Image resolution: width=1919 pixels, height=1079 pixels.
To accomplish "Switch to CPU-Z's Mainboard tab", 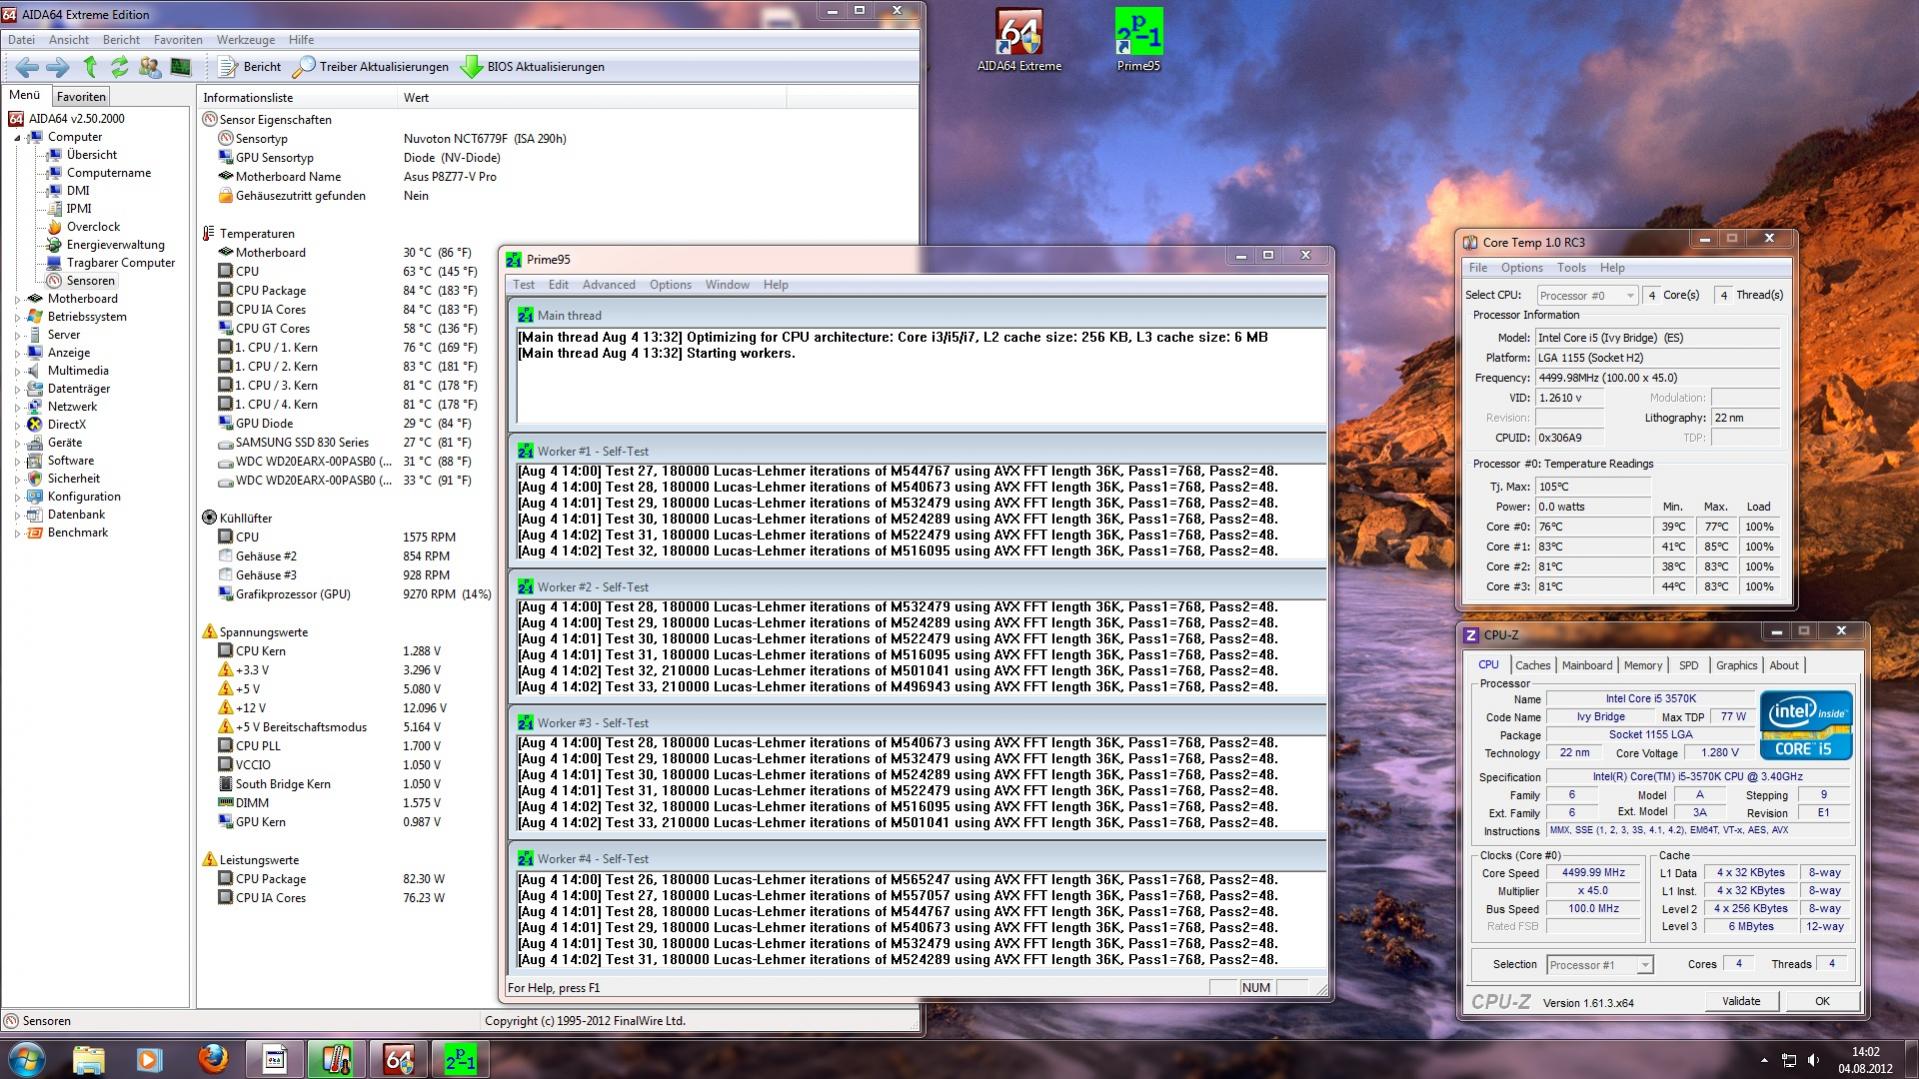I will coord(1587,666).
